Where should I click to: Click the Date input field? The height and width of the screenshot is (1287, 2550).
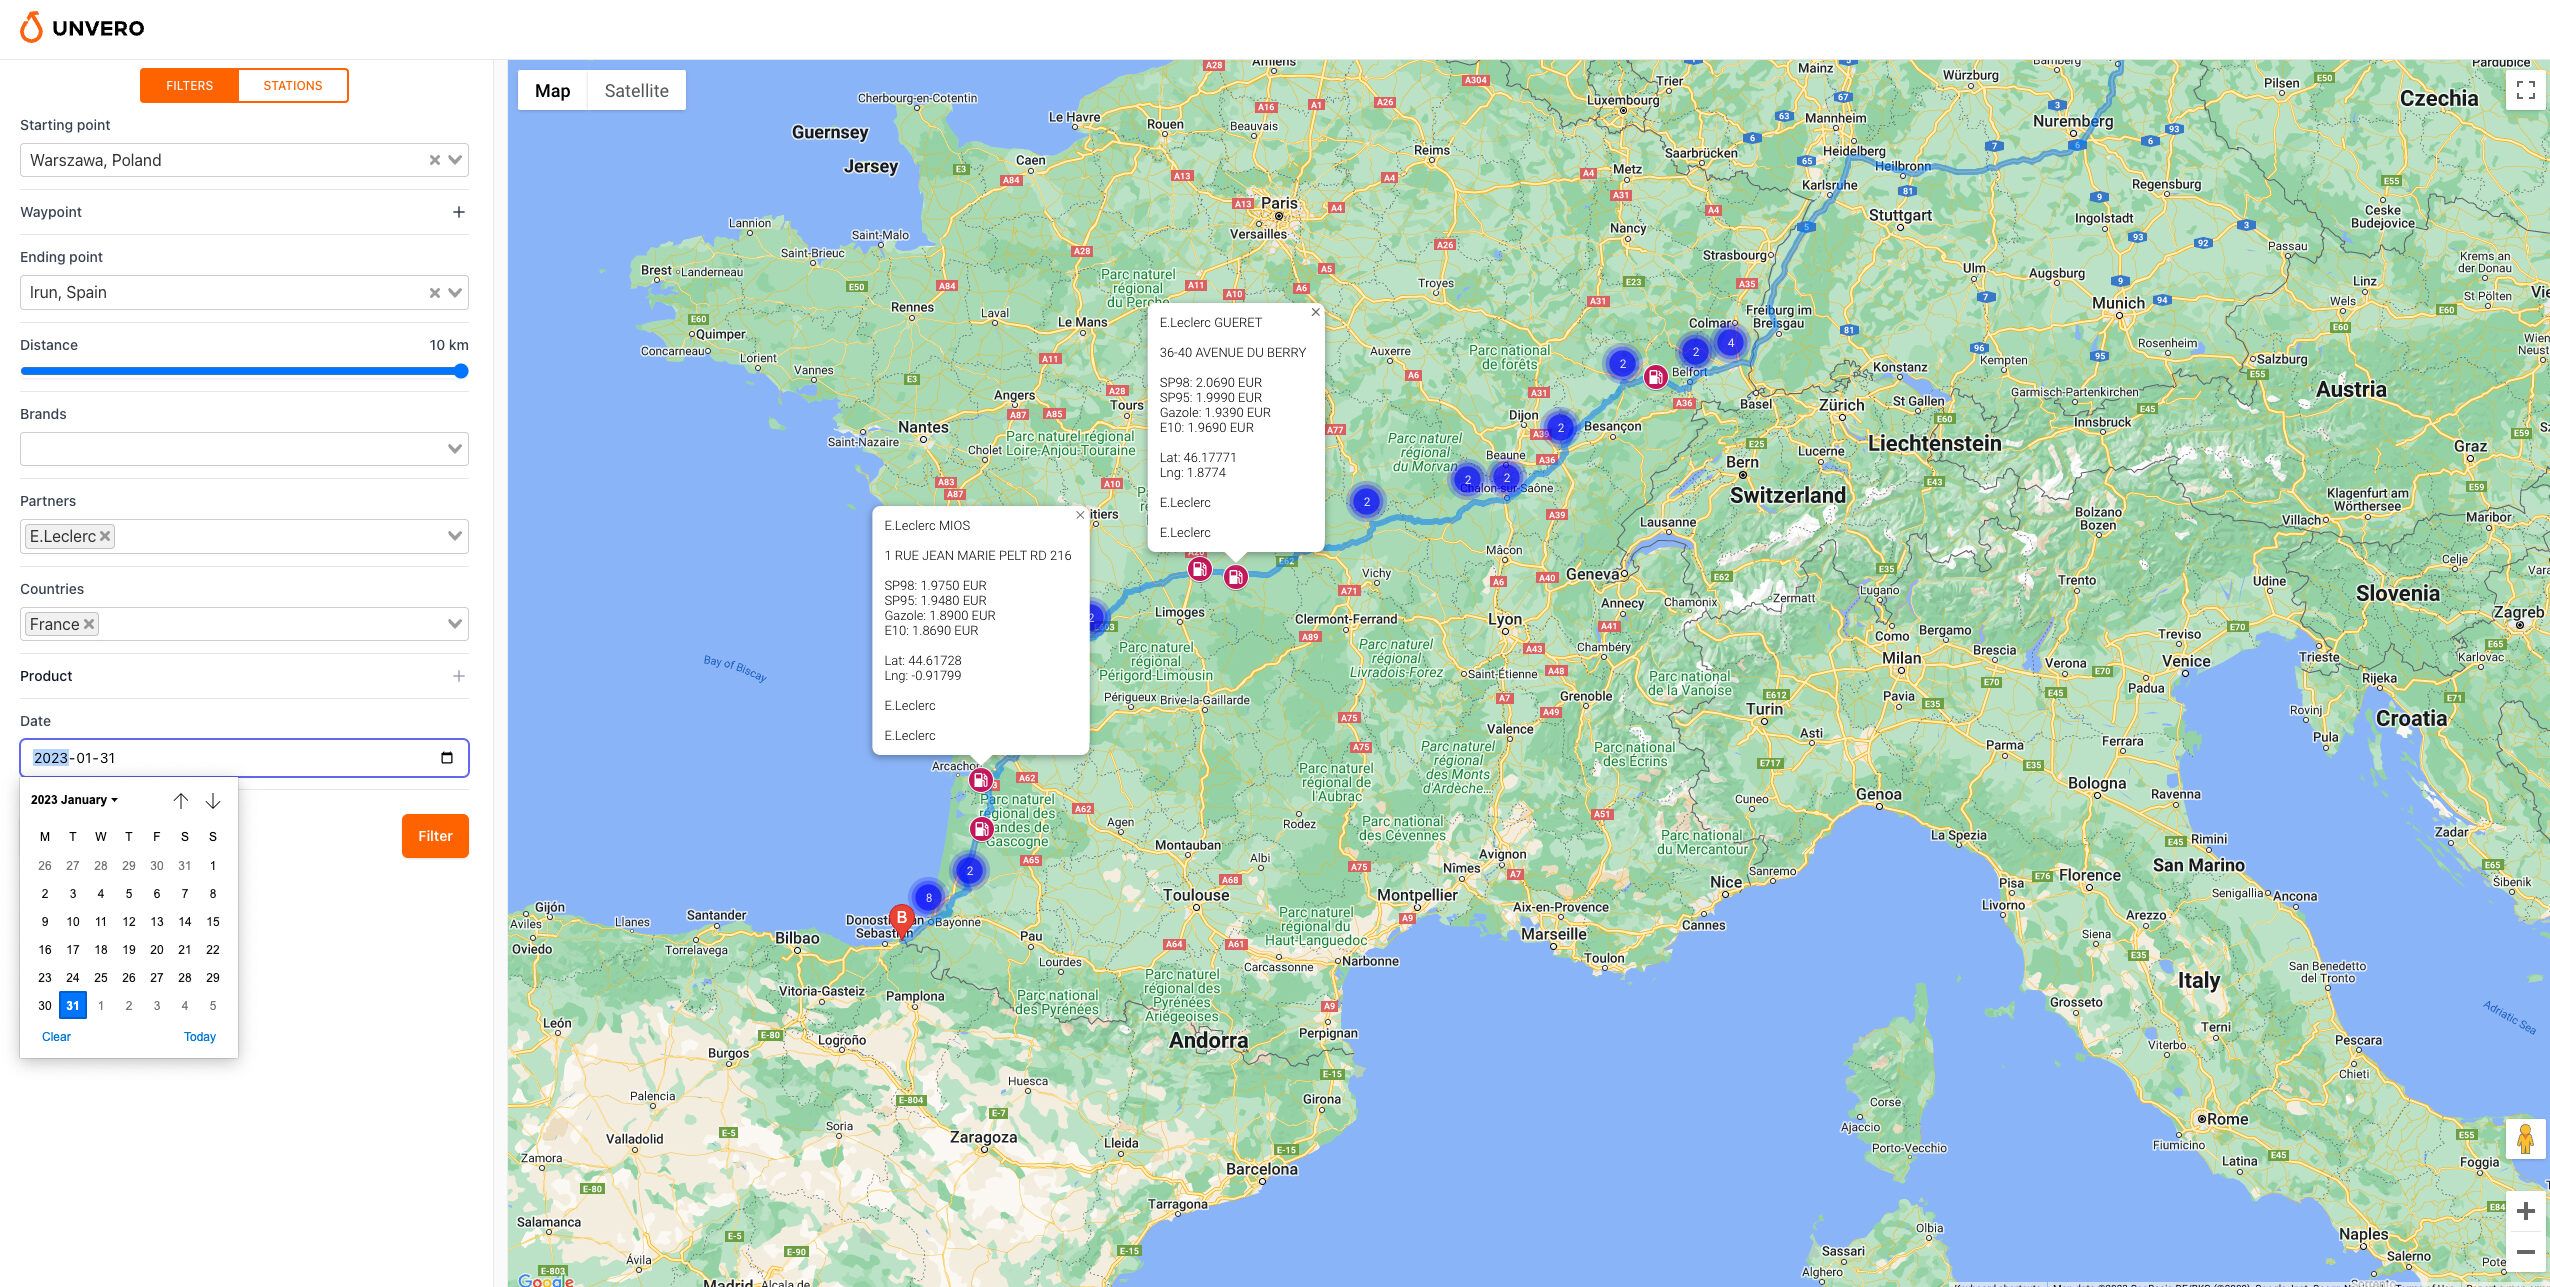click(x=244, y=758)
